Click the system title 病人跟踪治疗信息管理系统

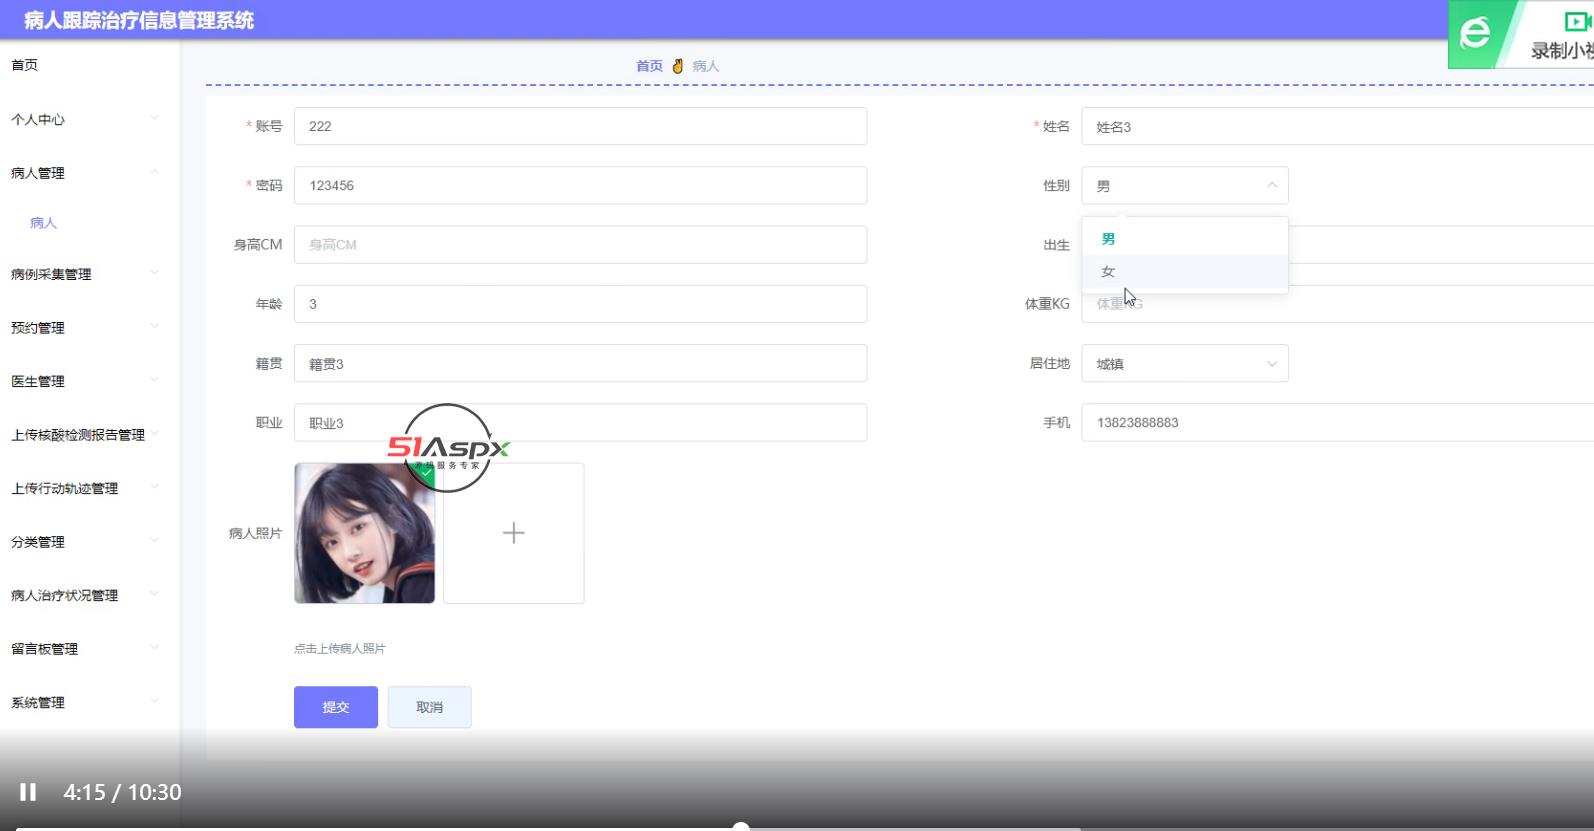point(139,20)
